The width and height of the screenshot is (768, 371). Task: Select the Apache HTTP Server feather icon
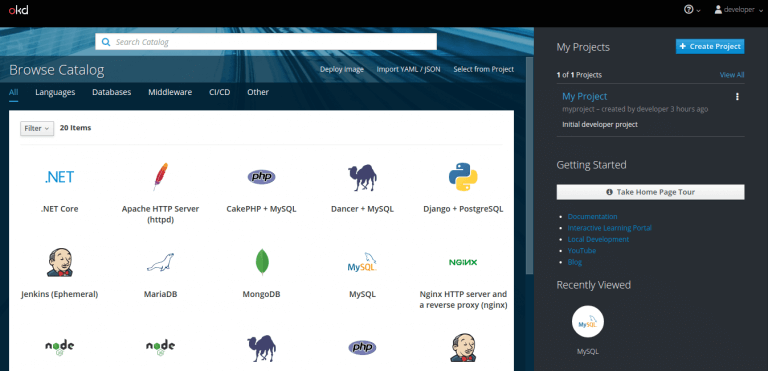click(x=160, y=177)
